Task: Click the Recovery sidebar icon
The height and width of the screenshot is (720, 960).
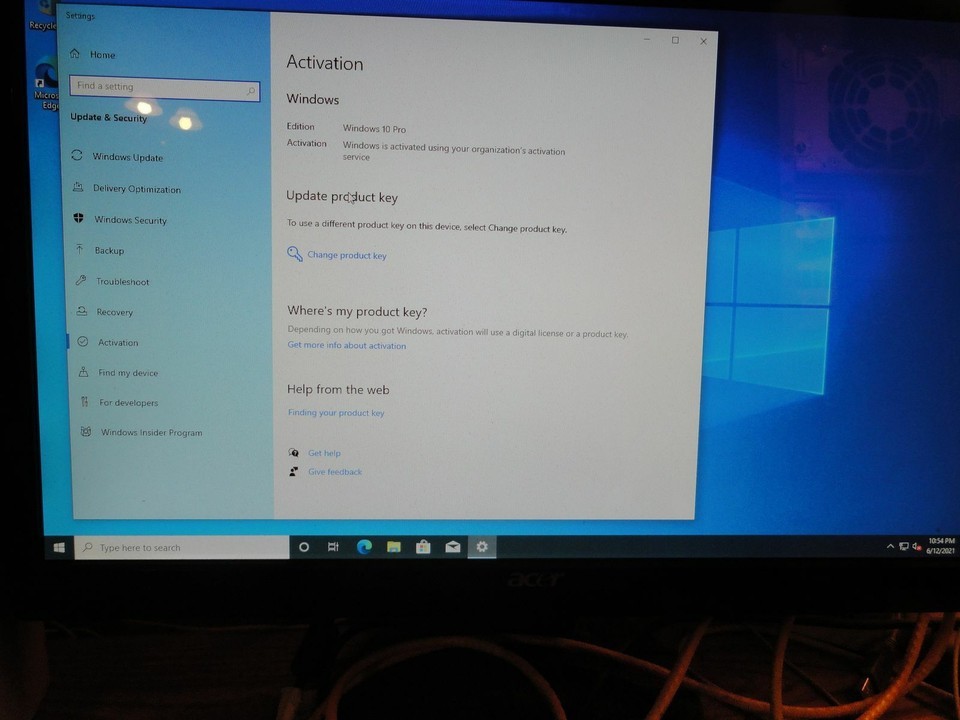Action: 80,312
